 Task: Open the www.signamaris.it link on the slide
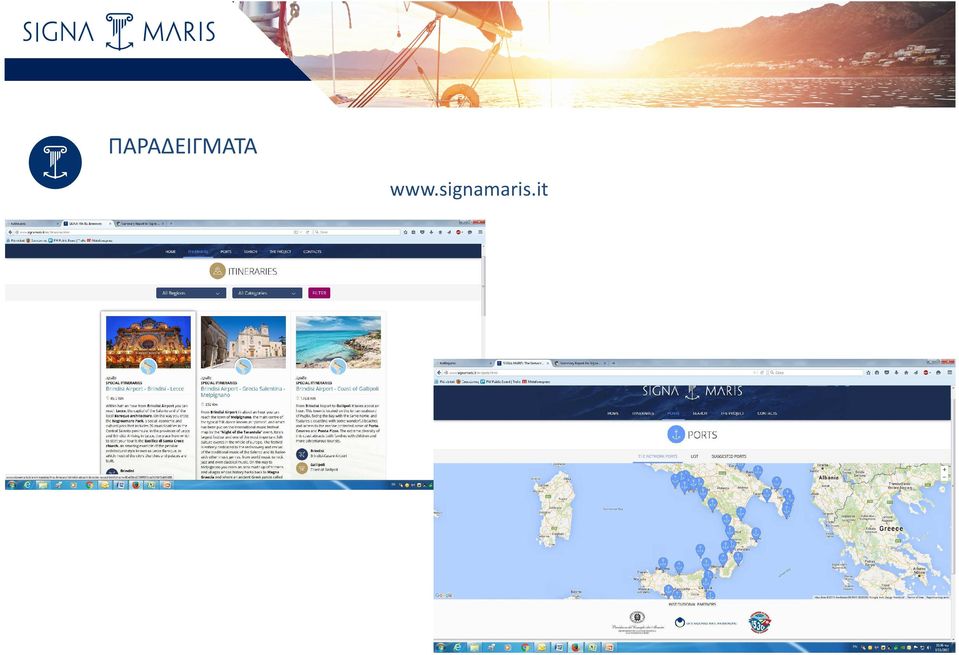coord(468,190)
